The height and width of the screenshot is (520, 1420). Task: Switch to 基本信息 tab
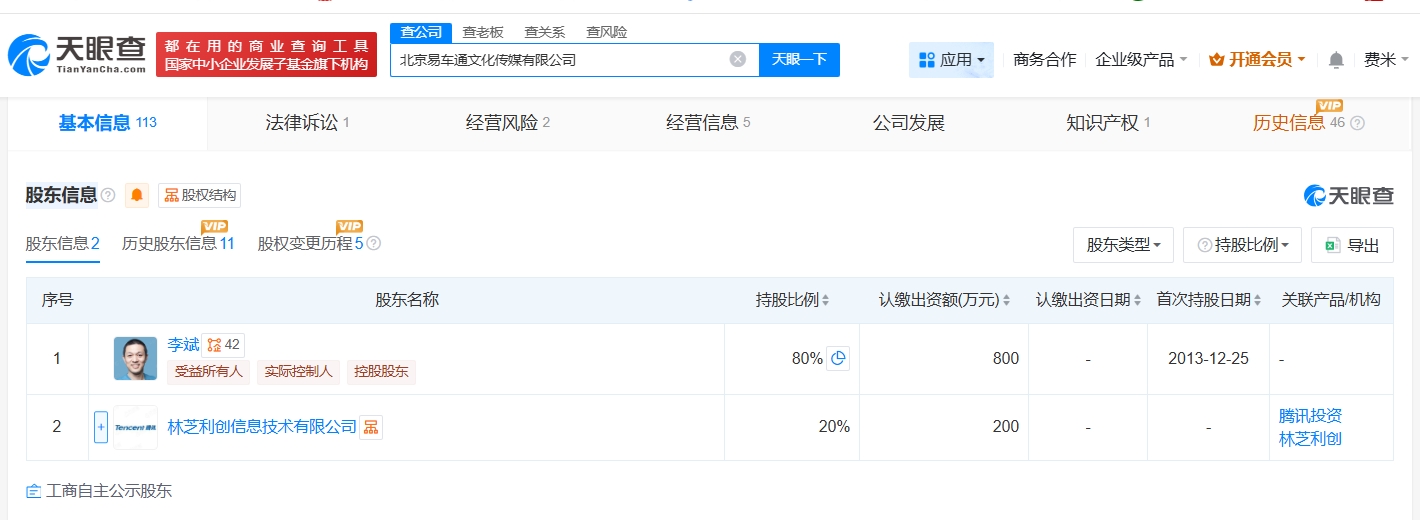point(107,123)
